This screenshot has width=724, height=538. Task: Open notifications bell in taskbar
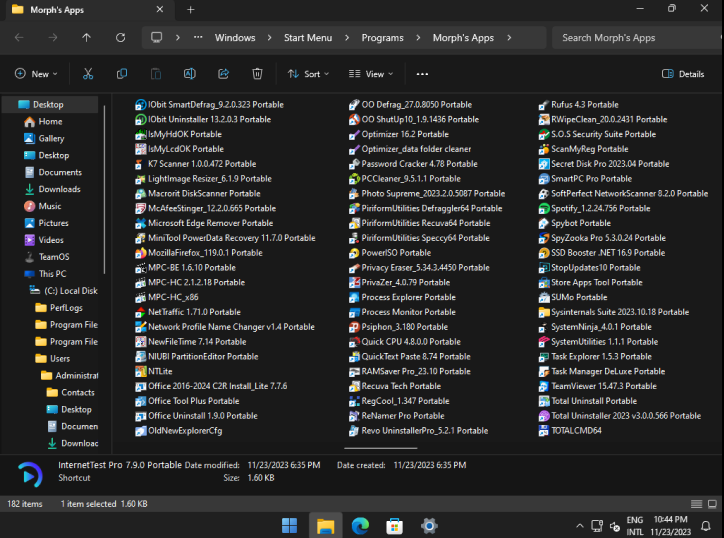[706, 526]
